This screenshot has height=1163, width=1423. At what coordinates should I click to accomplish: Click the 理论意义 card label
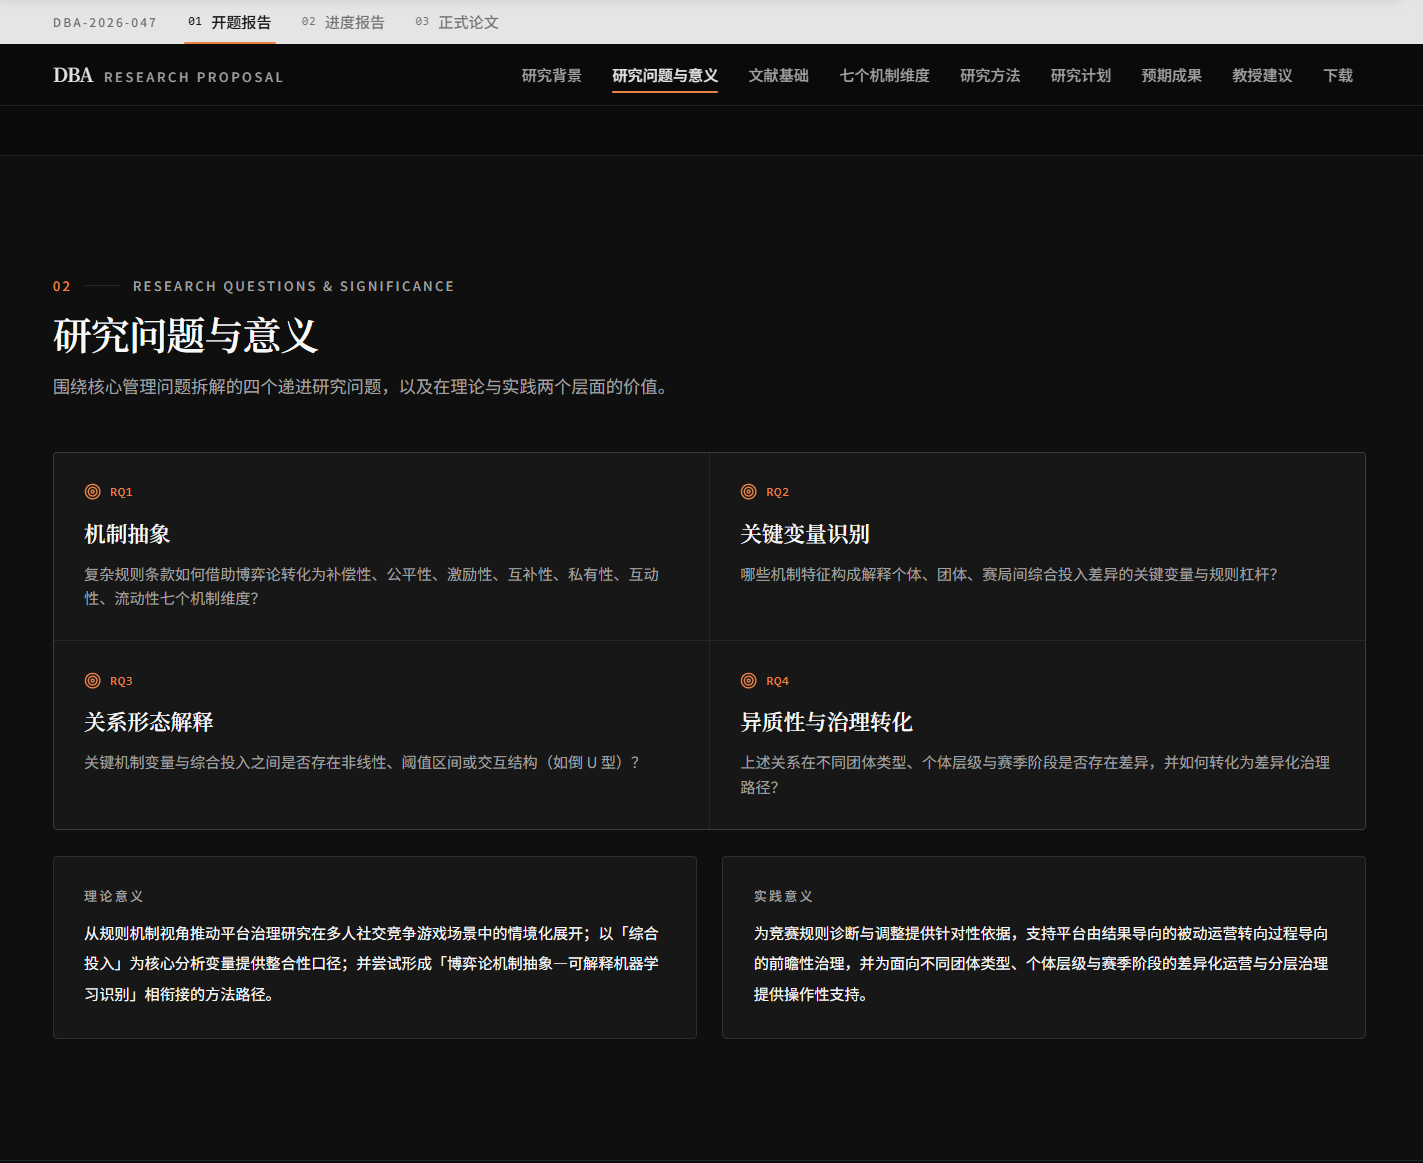114,897
